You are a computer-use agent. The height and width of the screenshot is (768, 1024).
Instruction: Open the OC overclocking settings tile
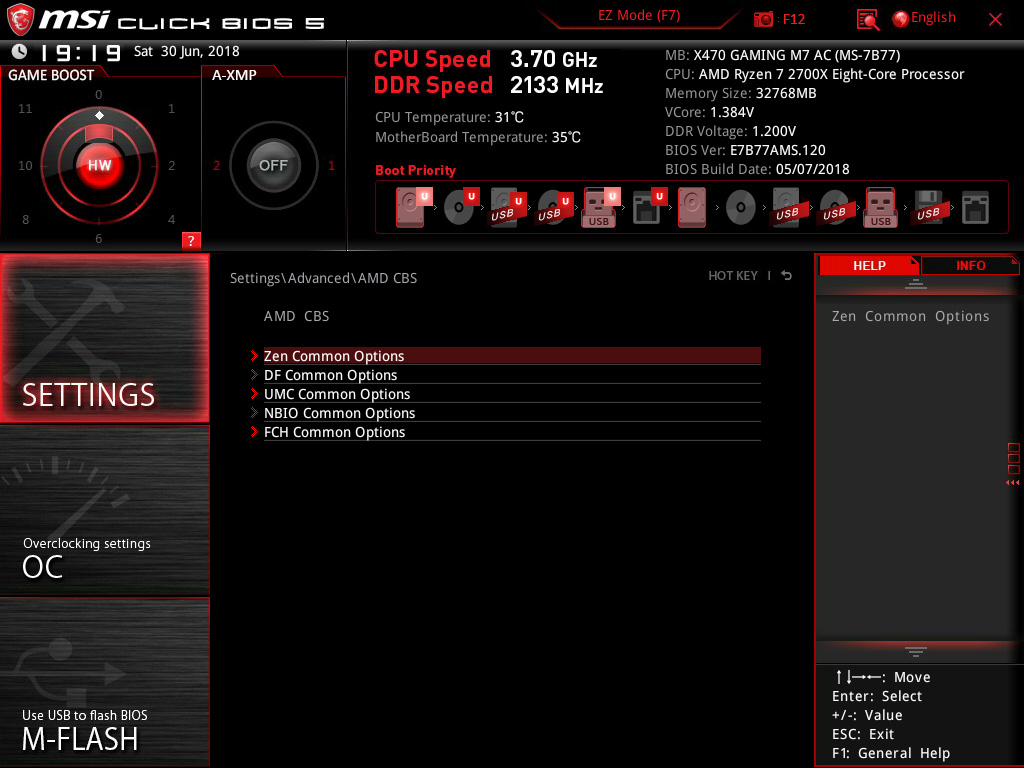pos(104,511)
